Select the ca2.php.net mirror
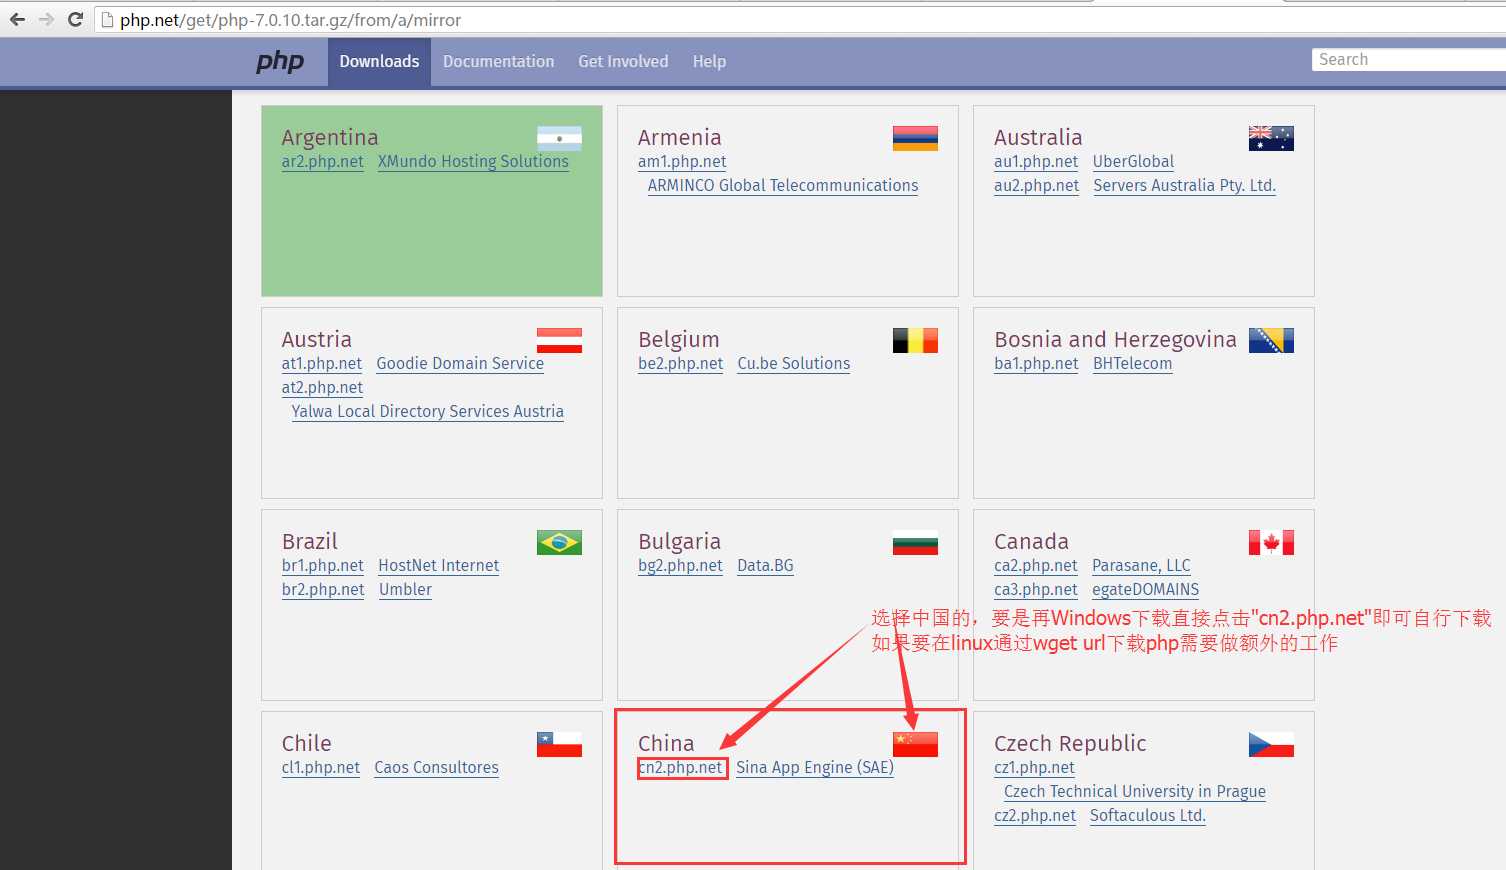The image size is (1506, 870). [1035, 565]
